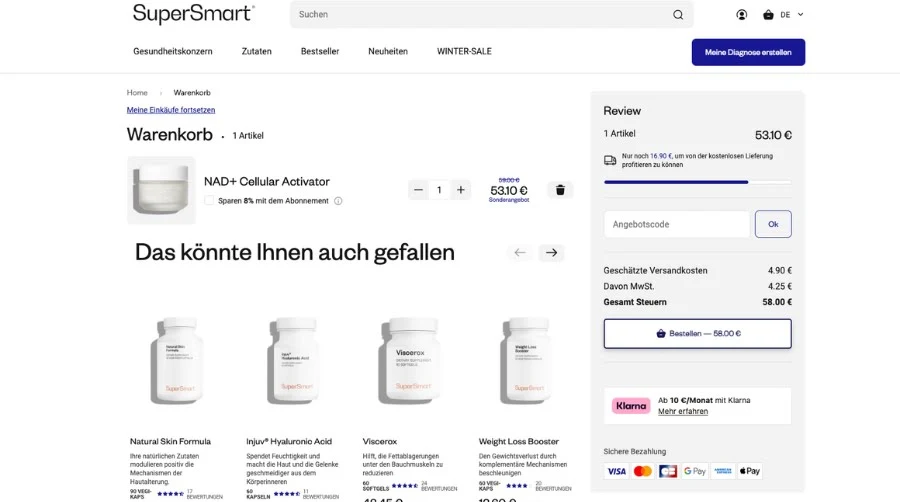Enable the Sparen 8% subscription checkbox
The width and height of the screenshot is (900, 502).
coord(209,200)
